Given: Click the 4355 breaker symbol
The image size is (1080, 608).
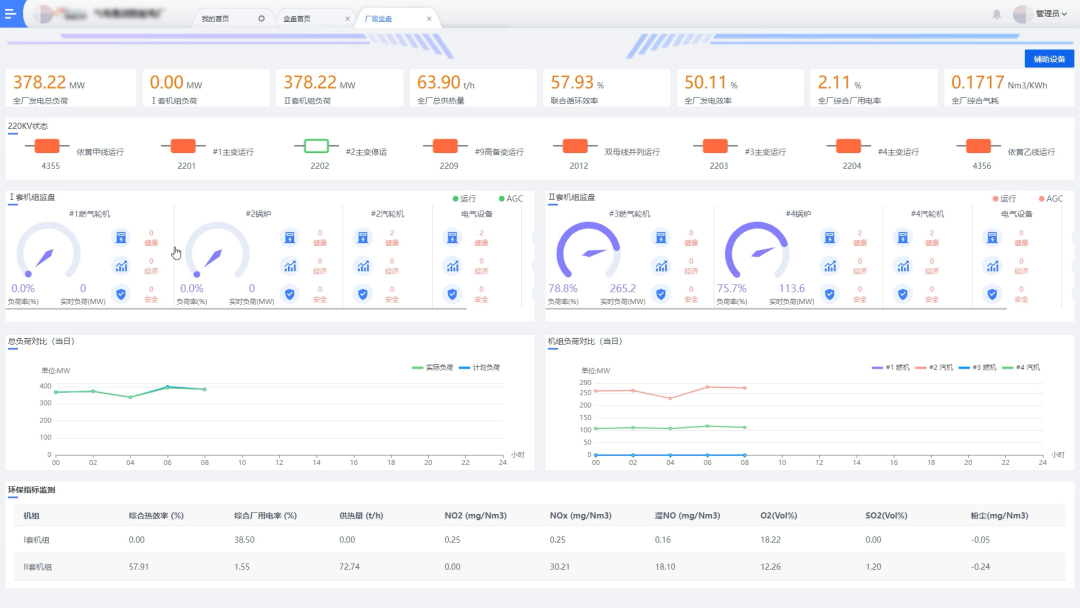Looking at the screenshot, I should pos(47,146).
